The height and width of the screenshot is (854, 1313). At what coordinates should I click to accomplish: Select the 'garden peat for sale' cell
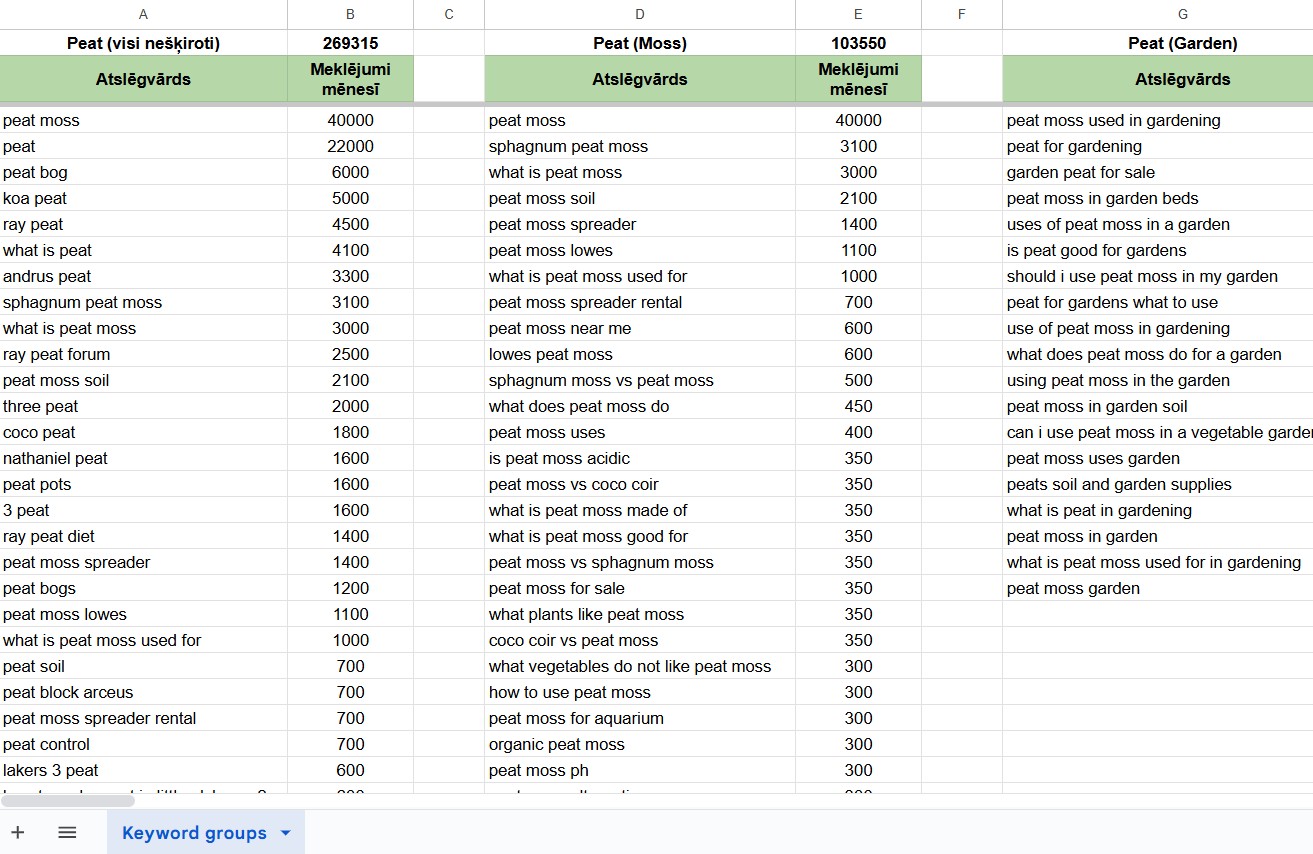1157,172
